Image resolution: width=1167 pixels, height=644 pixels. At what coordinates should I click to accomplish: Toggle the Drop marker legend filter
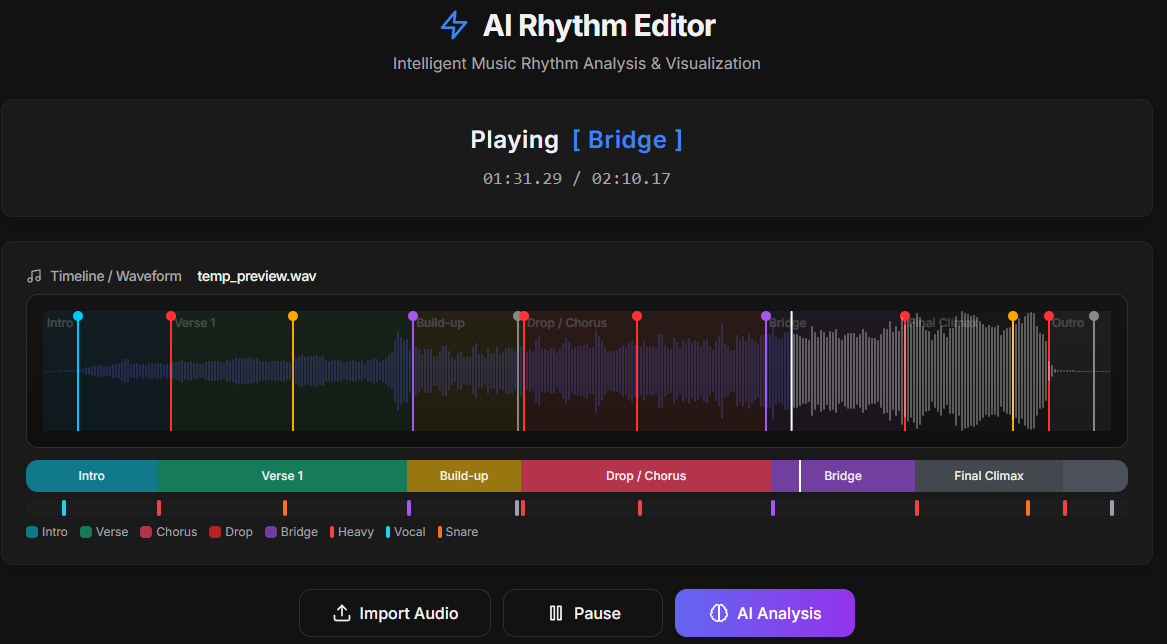point(230,531)
